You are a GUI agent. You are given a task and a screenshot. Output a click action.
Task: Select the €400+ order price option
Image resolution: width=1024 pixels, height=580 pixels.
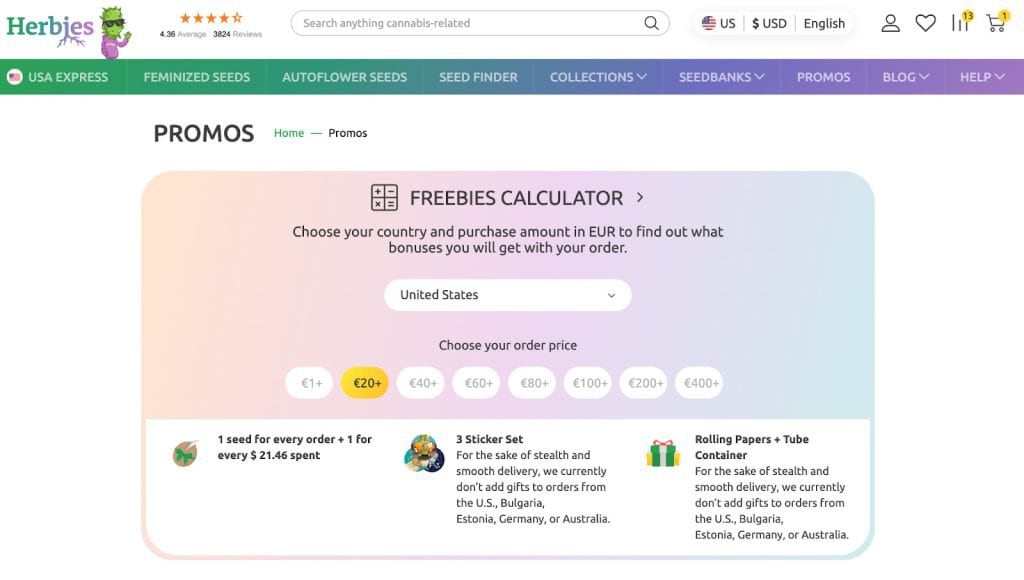(702, 383)
